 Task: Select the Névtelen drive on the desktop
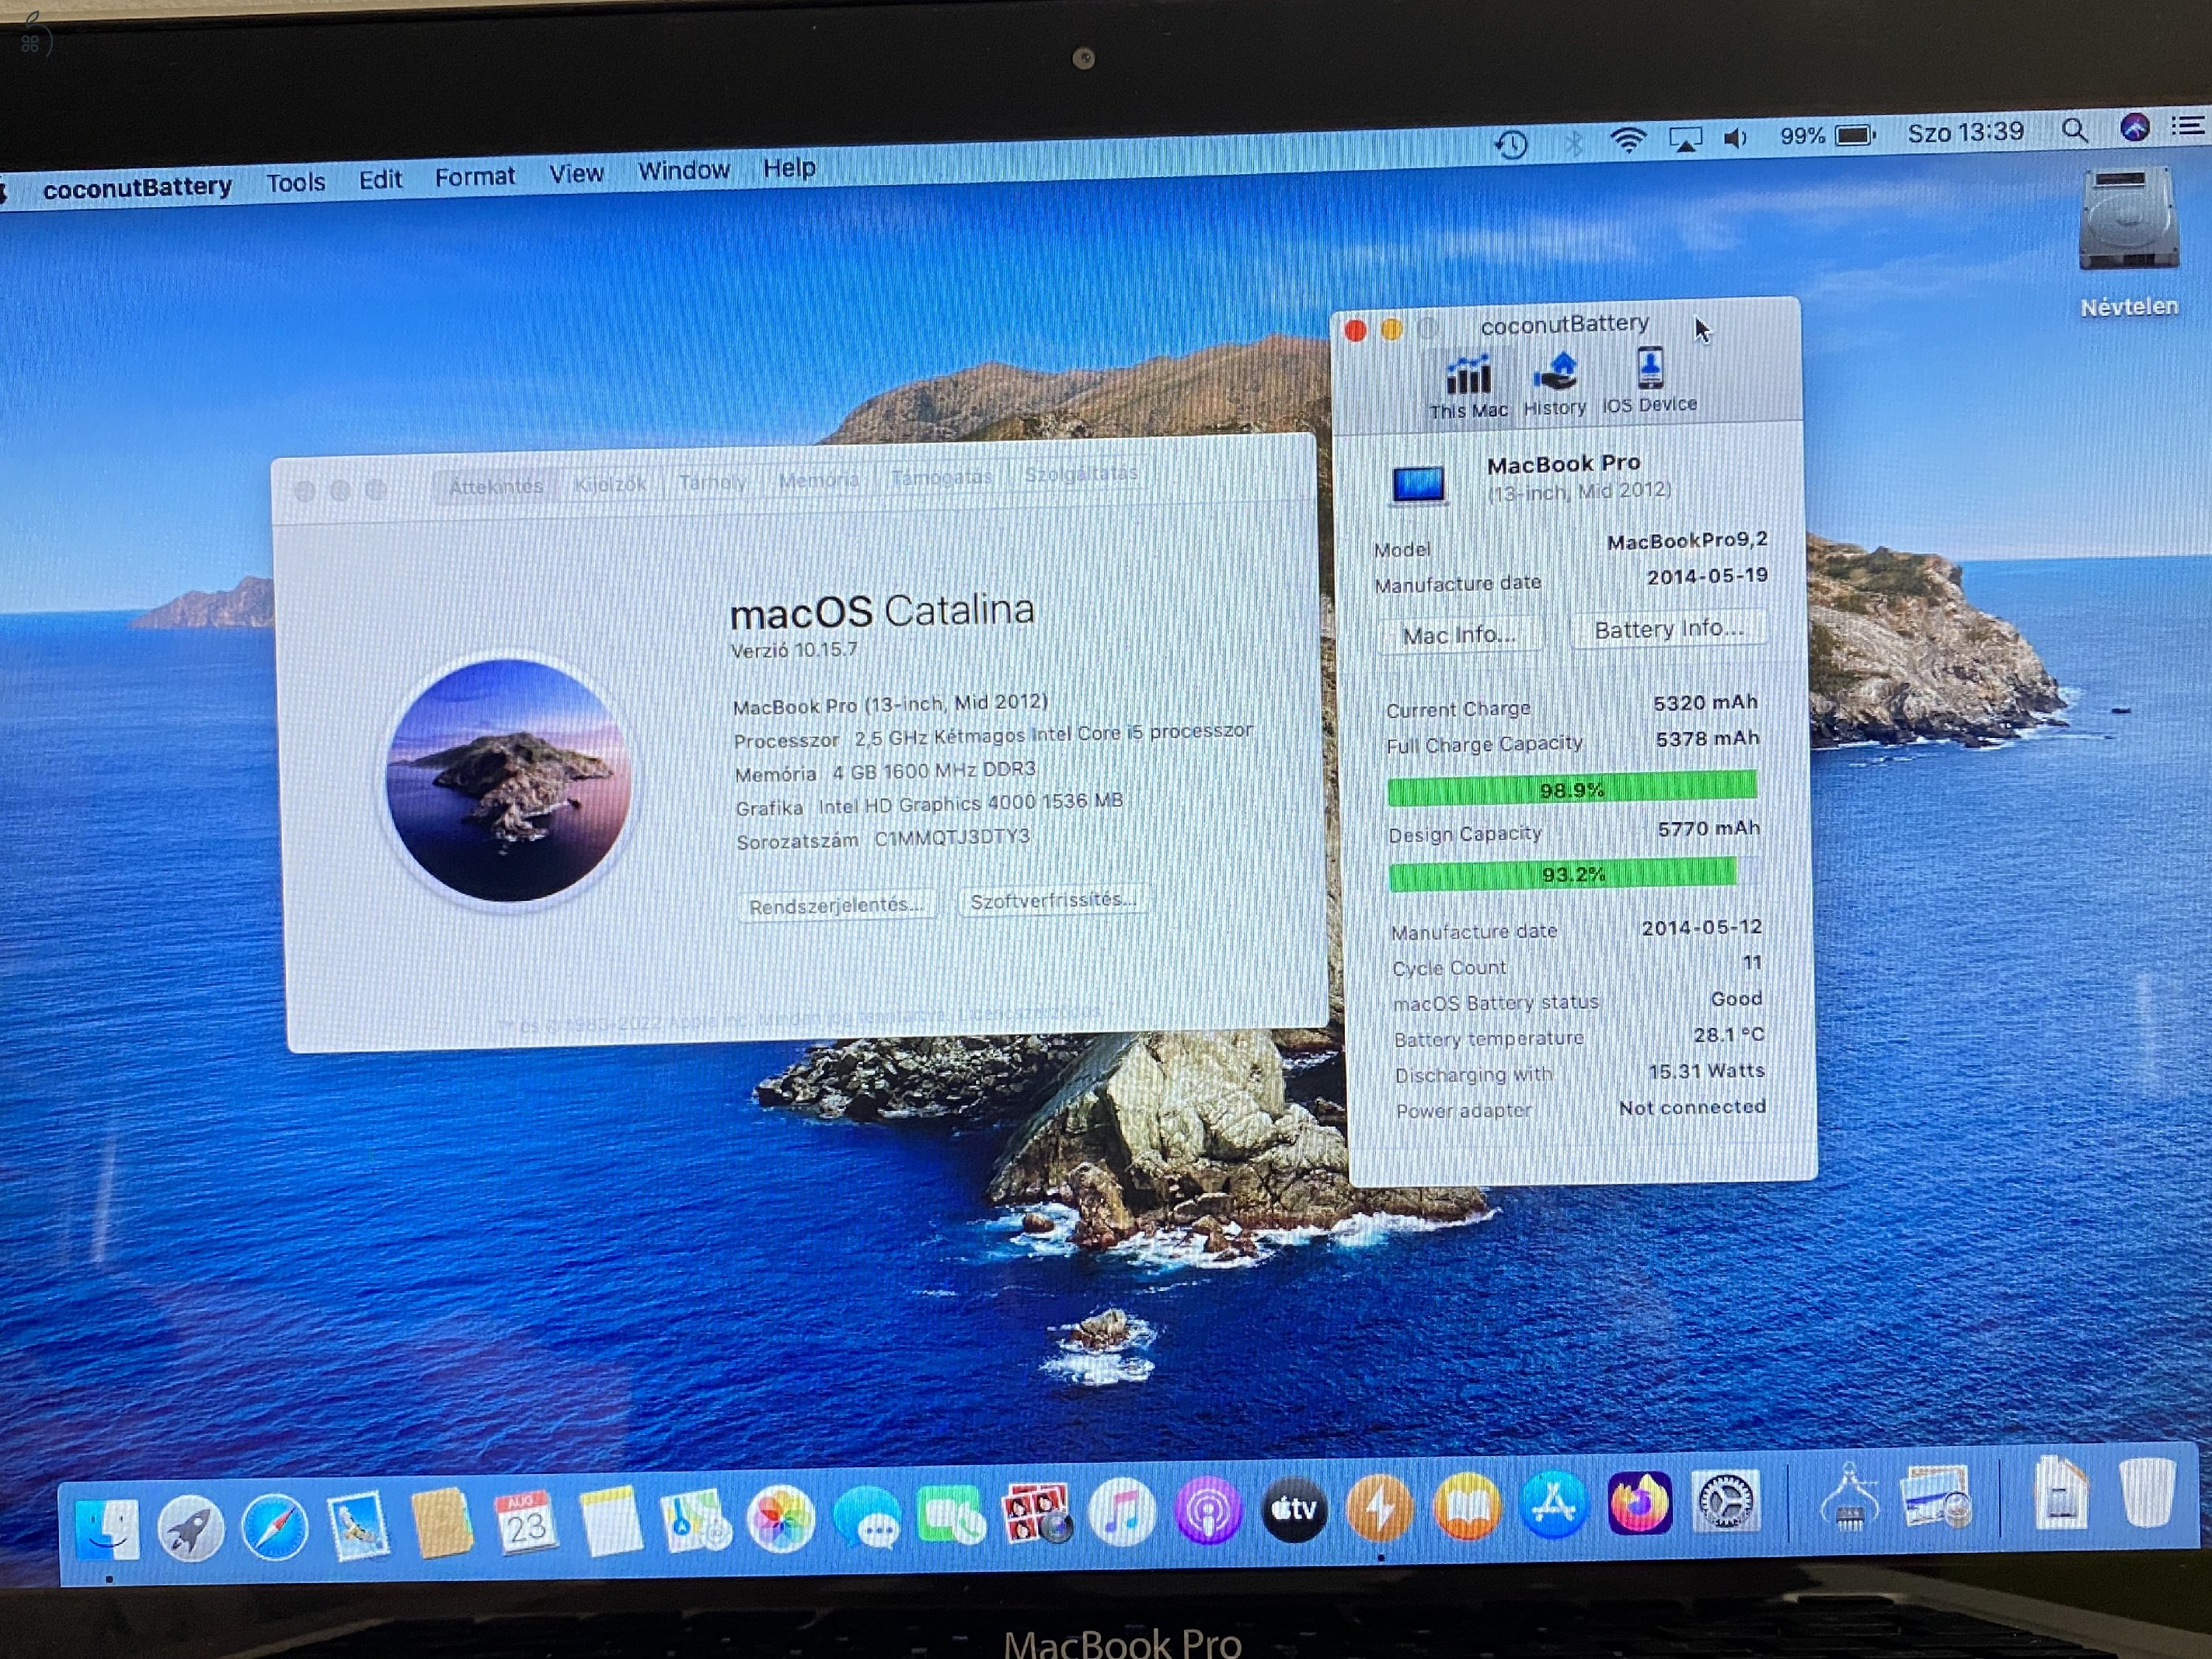click(2129, 242)
